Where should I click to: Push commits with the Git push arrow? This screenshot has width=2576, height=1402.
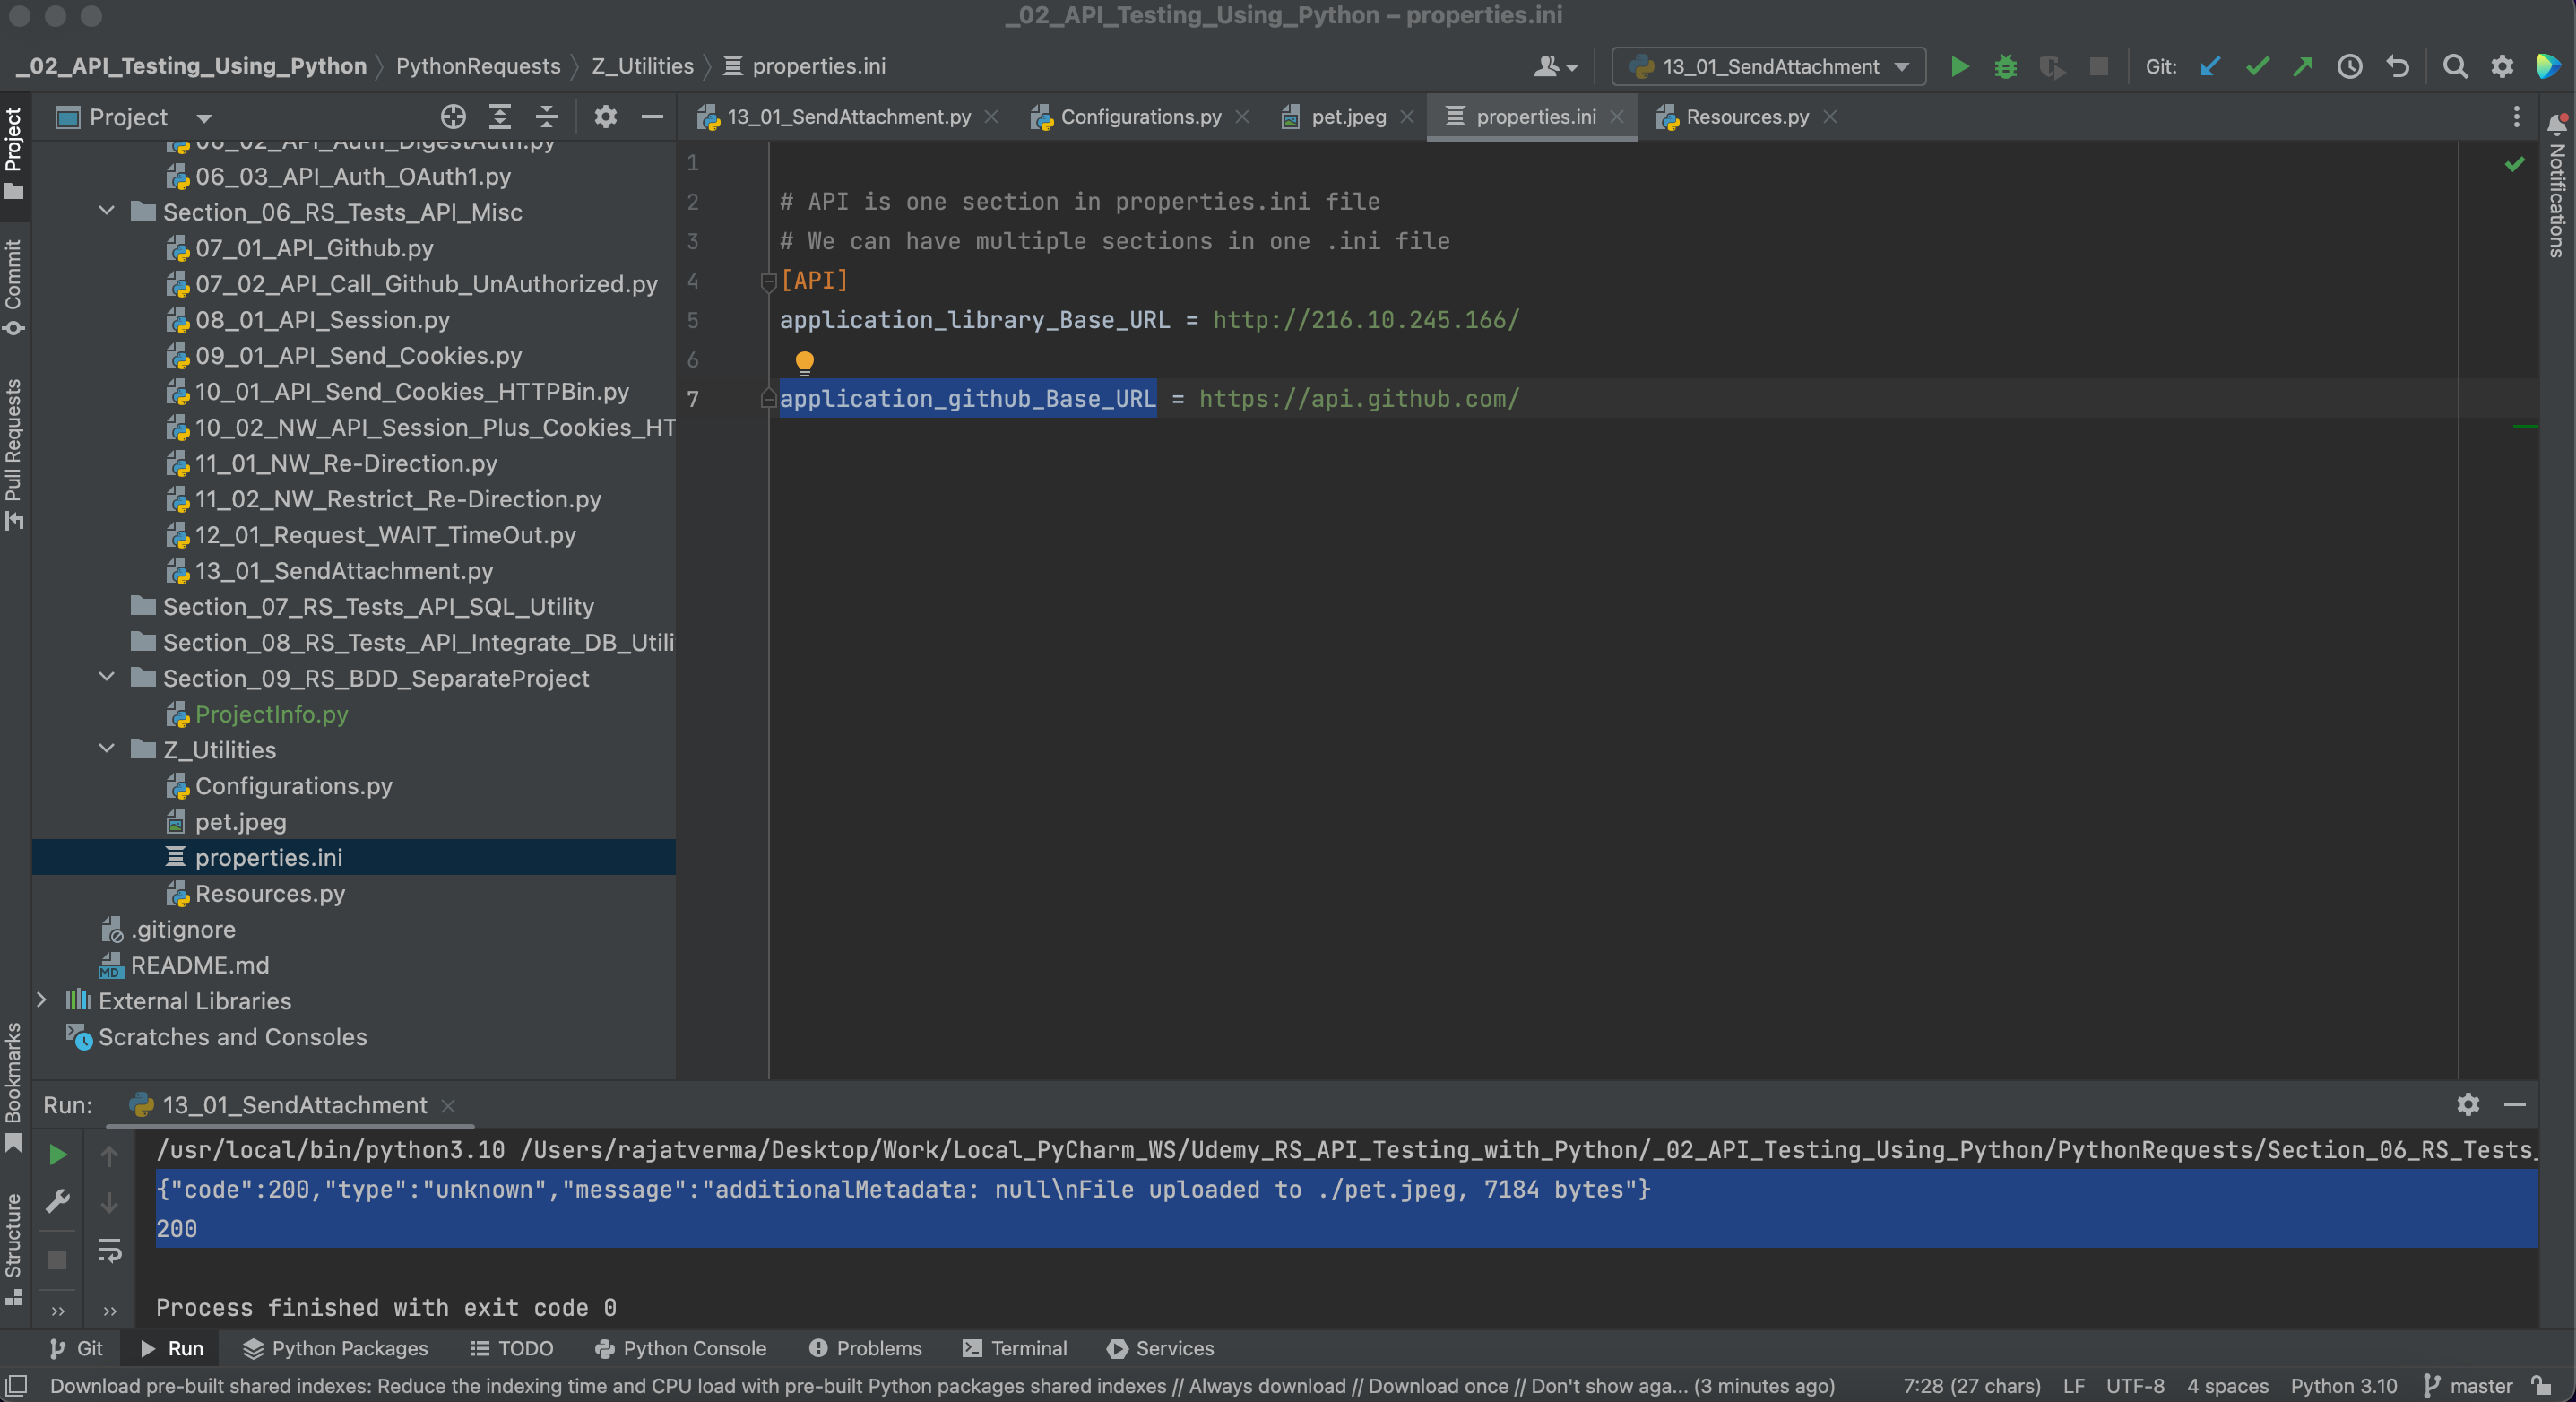(x=2303, y=66)
